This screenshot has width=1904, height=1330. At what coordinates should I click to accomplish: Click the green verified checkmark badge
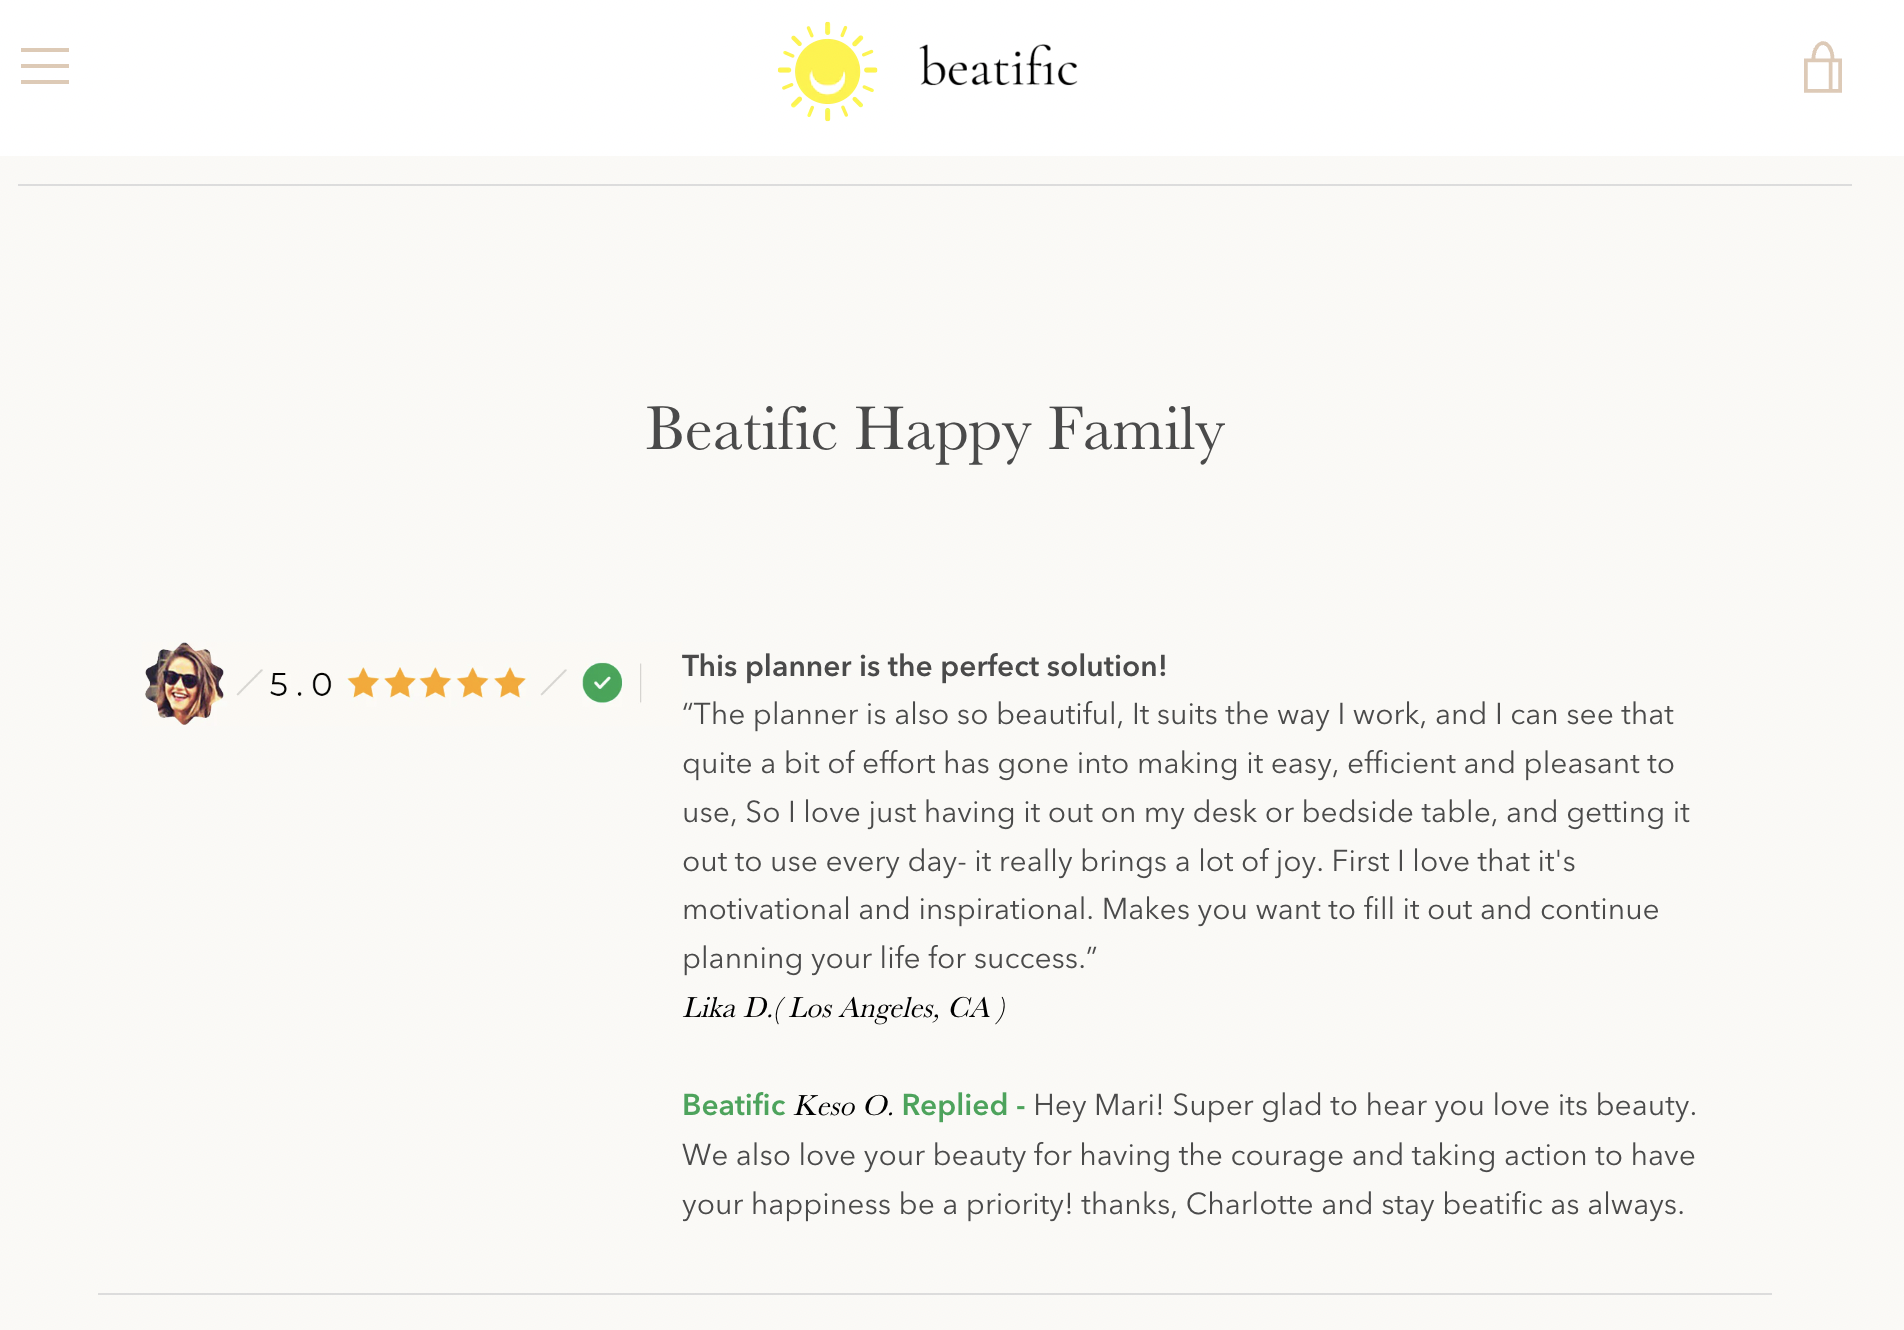[602, 683]
